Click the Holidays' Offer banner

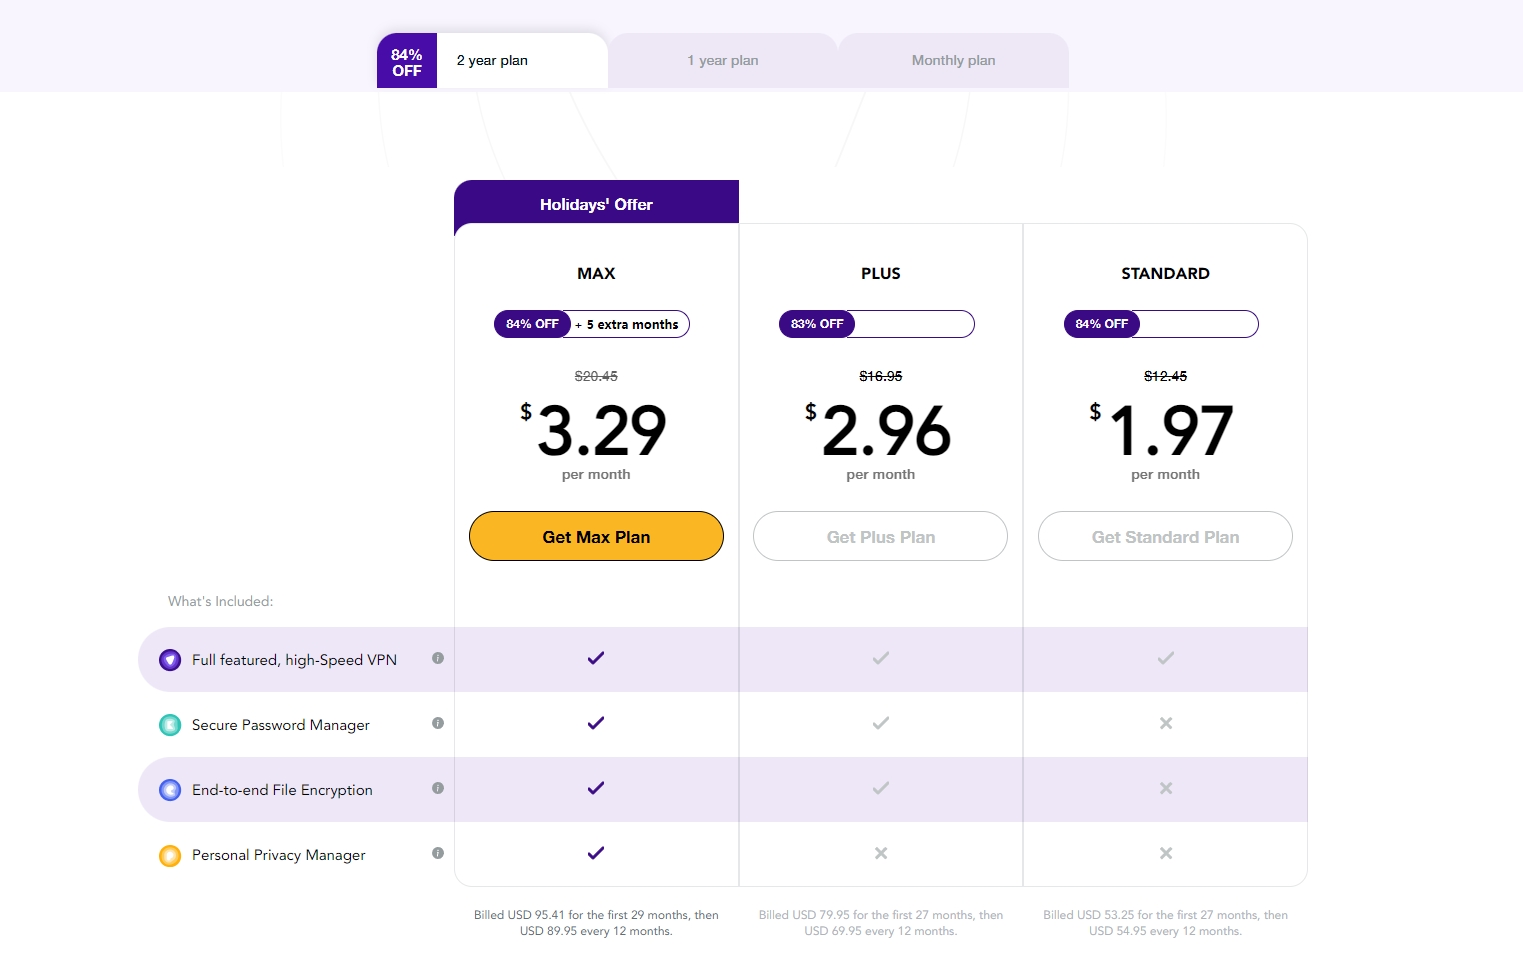tap(596, 203)
